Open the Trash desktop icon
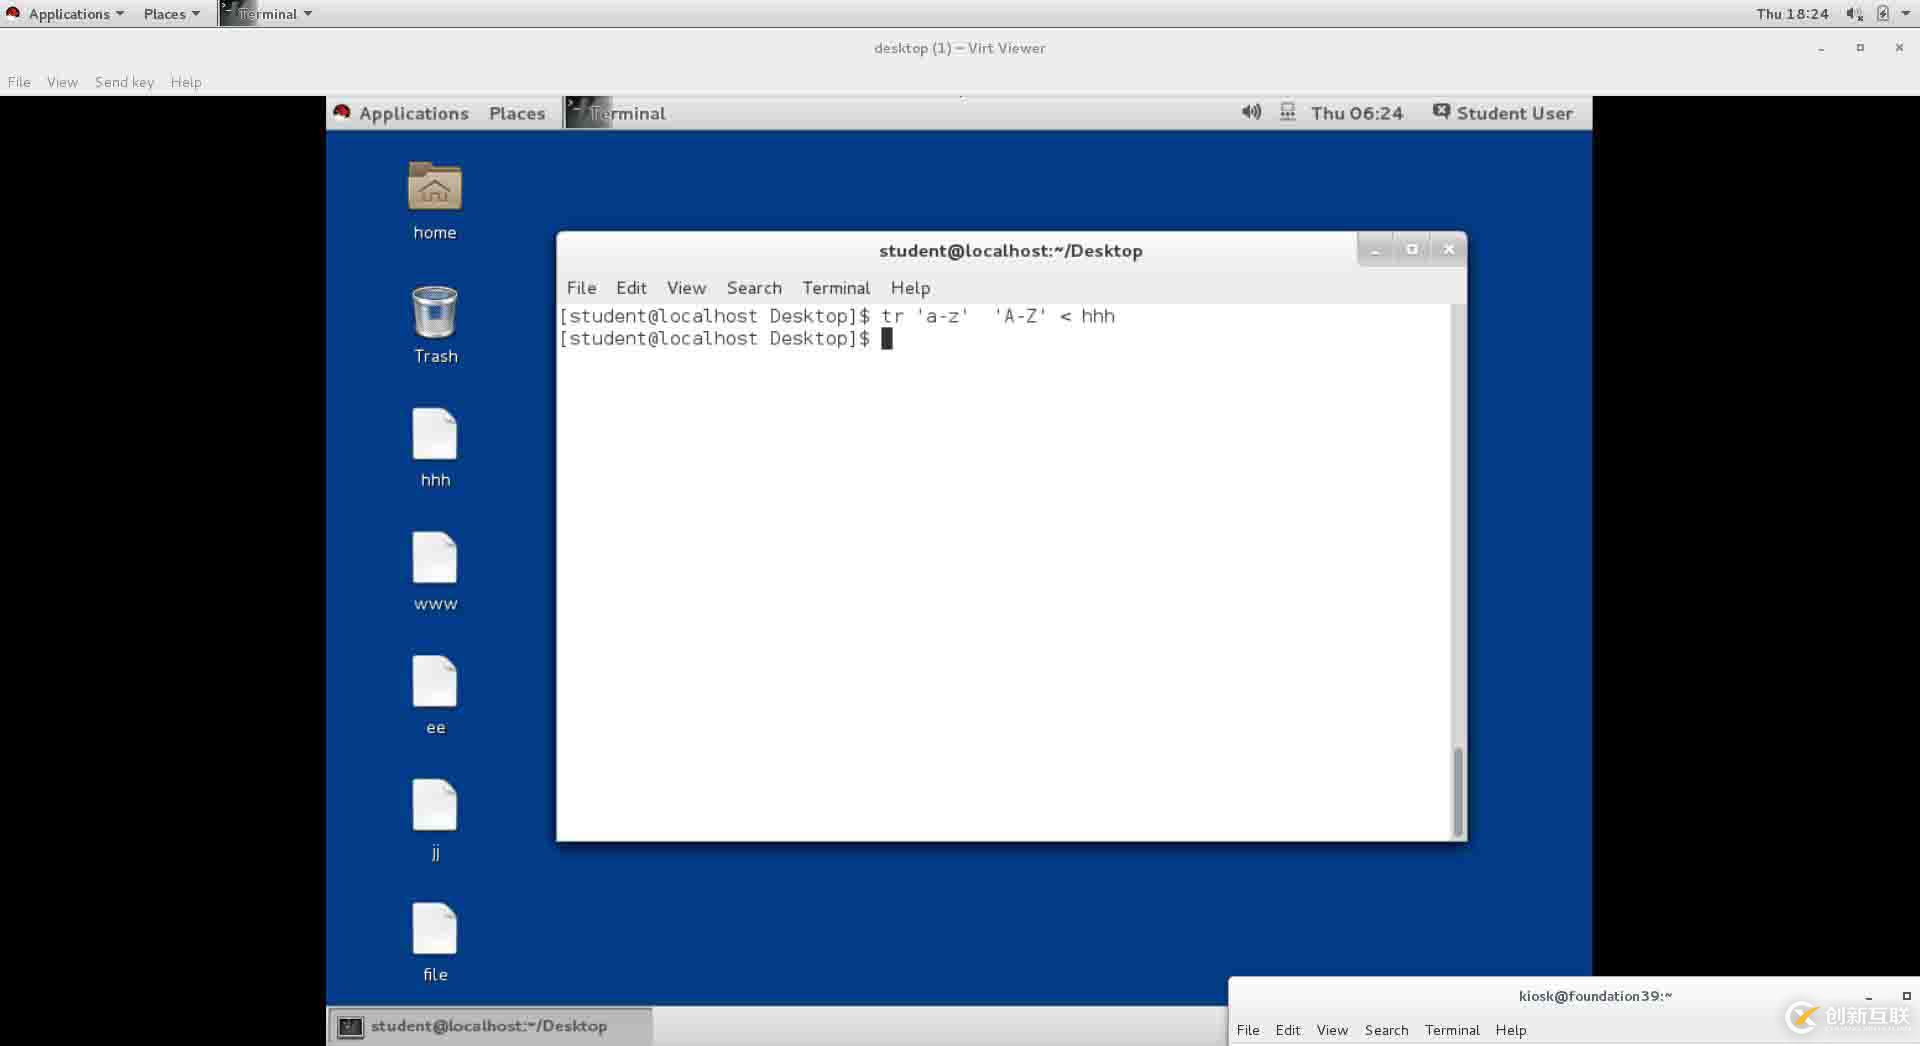The height and width of the screenshot is (1046, 1920). tap(434, 313)
